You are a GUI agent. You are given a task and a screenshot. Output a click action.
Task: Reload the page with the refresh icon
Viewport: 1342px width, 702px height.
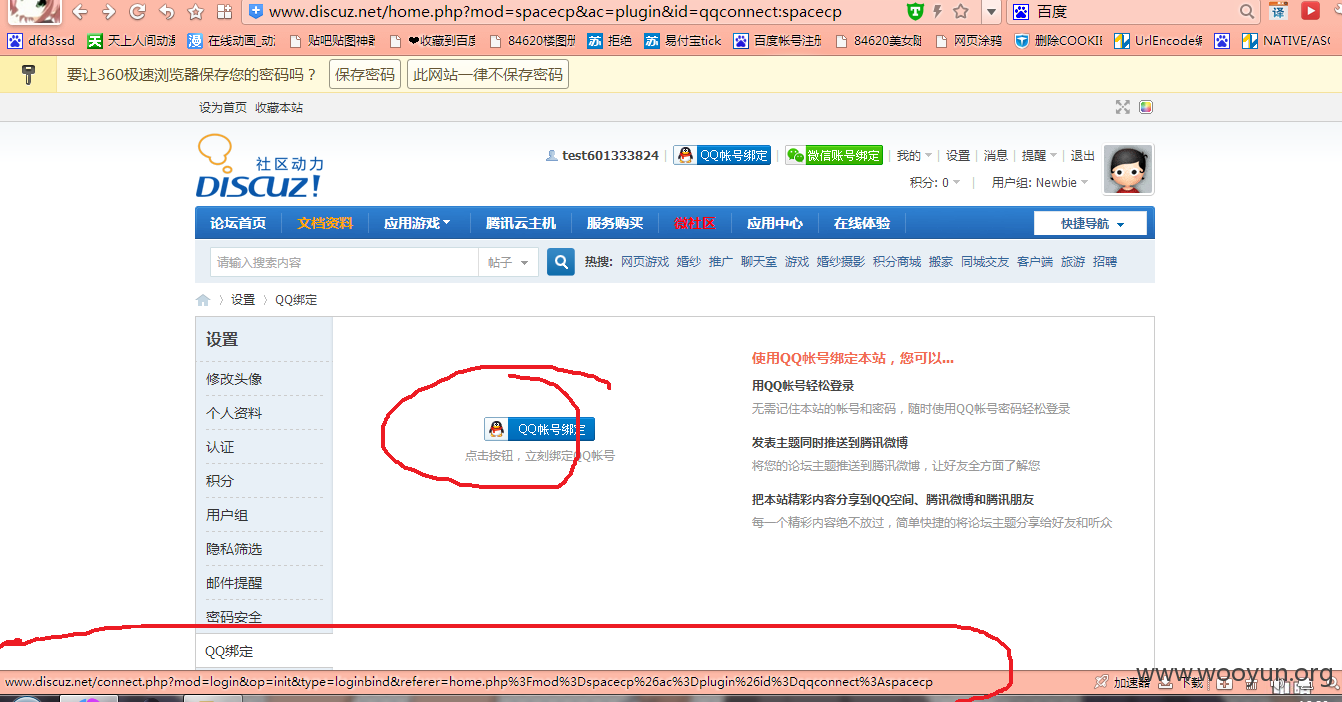138,12
